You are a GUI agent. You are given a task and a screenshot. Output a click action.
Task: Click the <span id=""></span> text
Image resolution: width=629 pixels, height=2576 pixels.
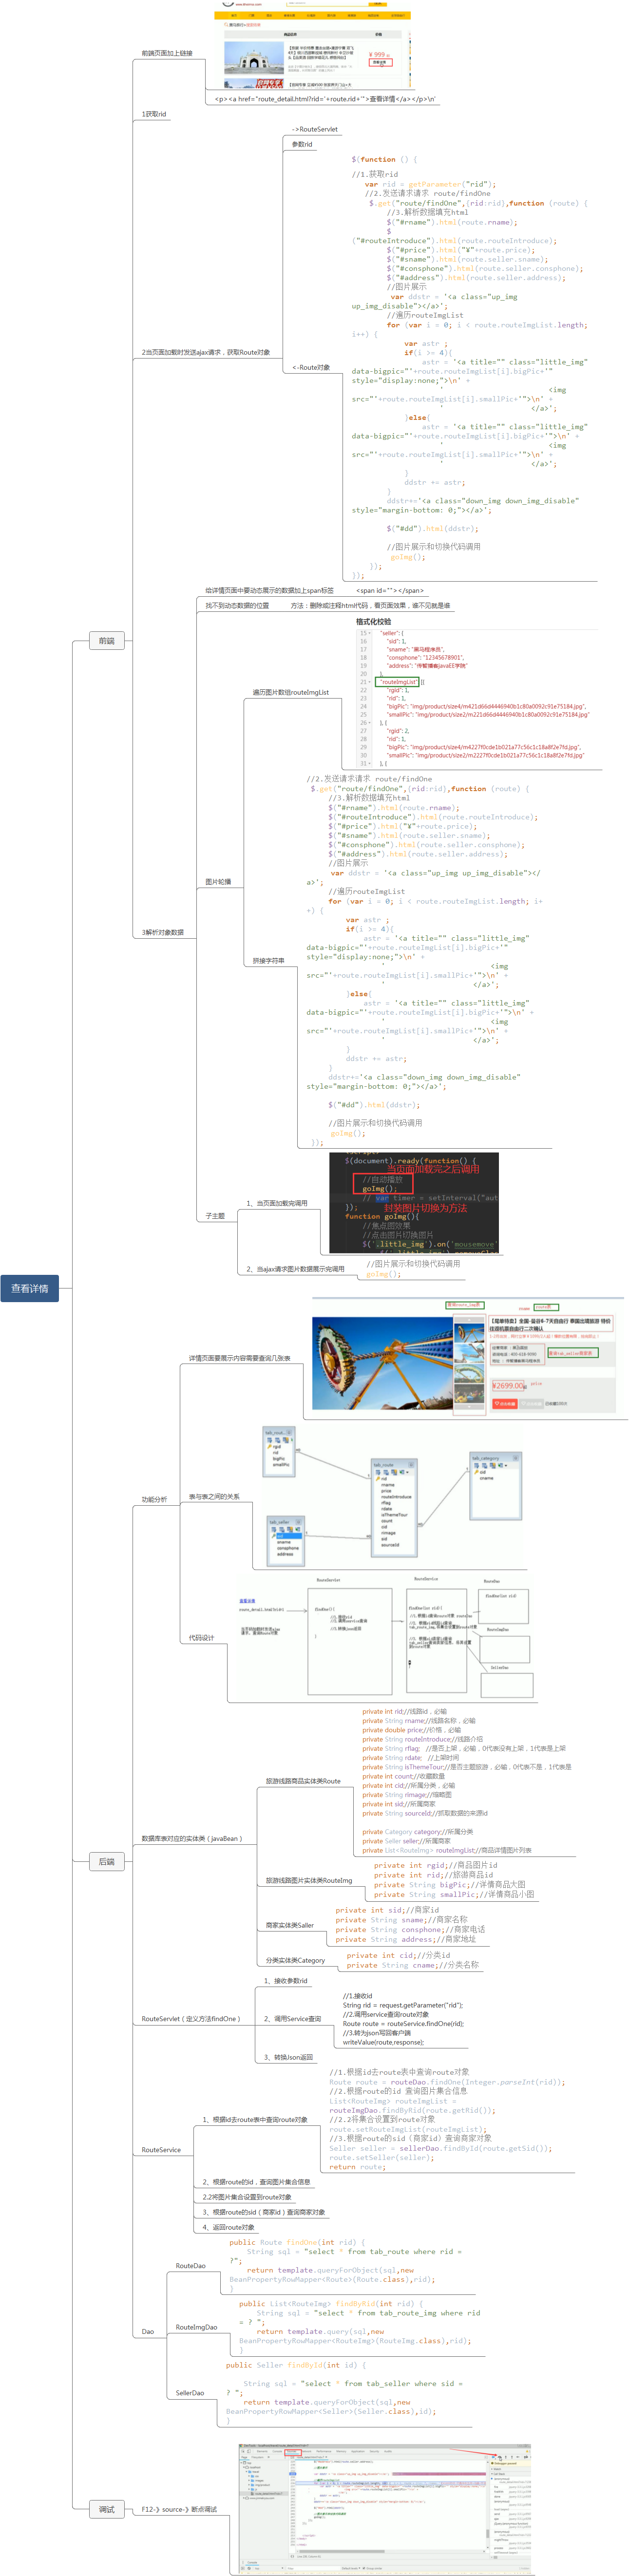389,590
